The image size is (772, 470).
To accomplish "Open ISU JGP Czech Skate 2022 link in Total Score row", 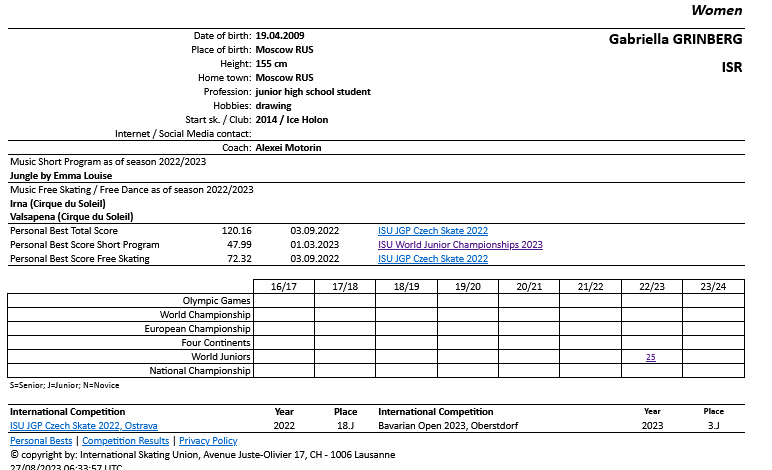I will tap(432, 230).
